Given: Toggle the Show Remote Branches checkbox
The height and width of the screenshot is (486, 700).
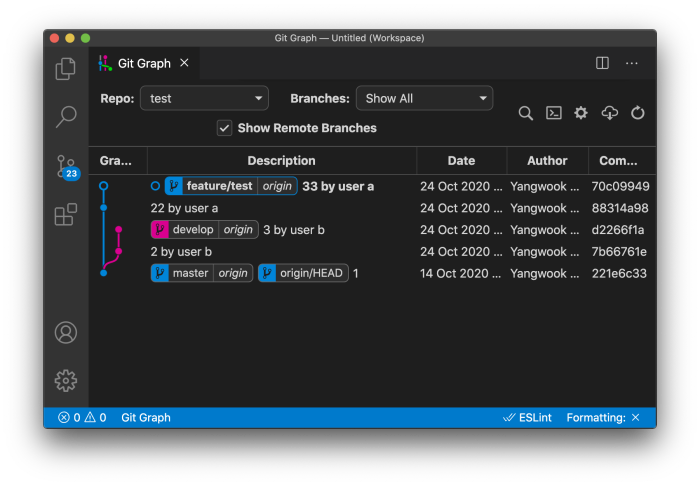Looking at the screenshot, I should pos(225,128).
